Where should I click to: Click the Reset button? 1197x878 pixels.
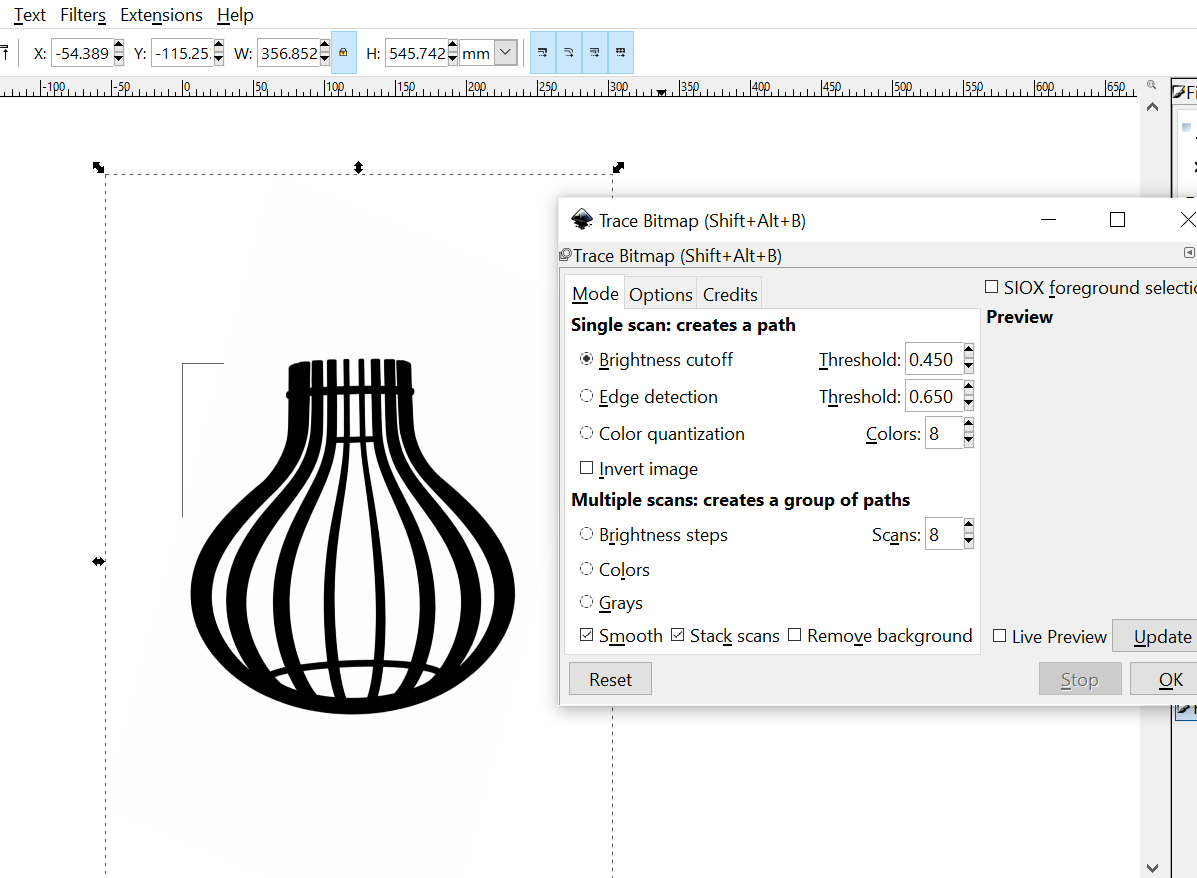610,679
